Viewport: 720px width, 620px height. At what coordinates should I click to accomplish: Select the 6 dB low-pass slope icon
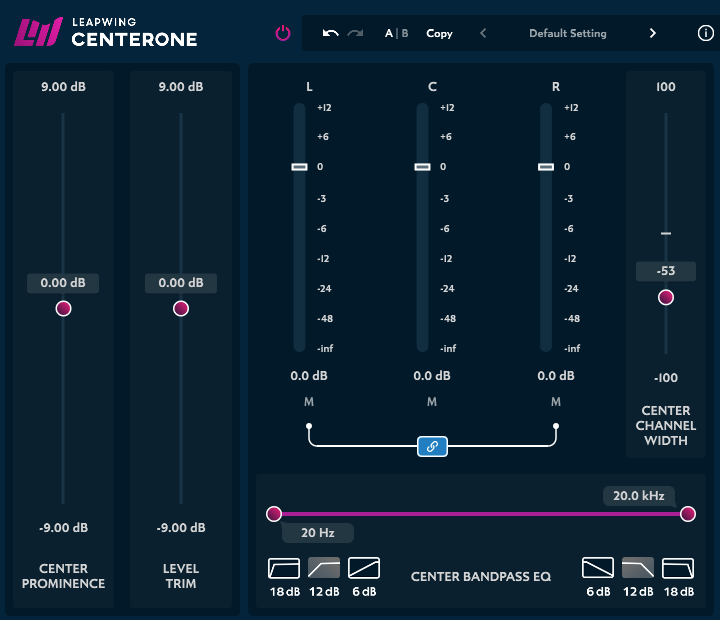598,569
